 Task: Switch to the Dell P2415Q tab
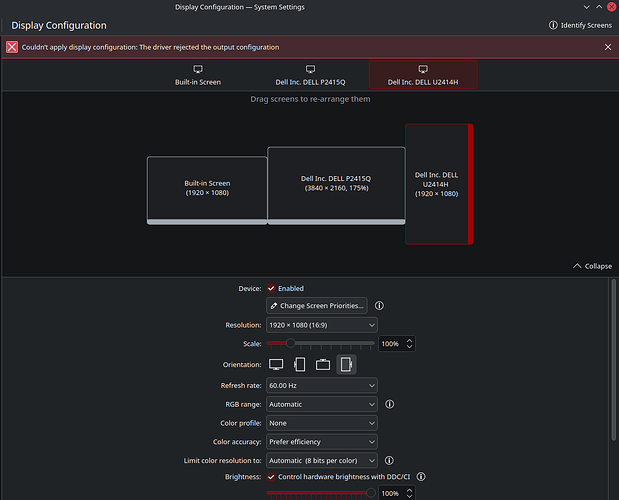309,75
